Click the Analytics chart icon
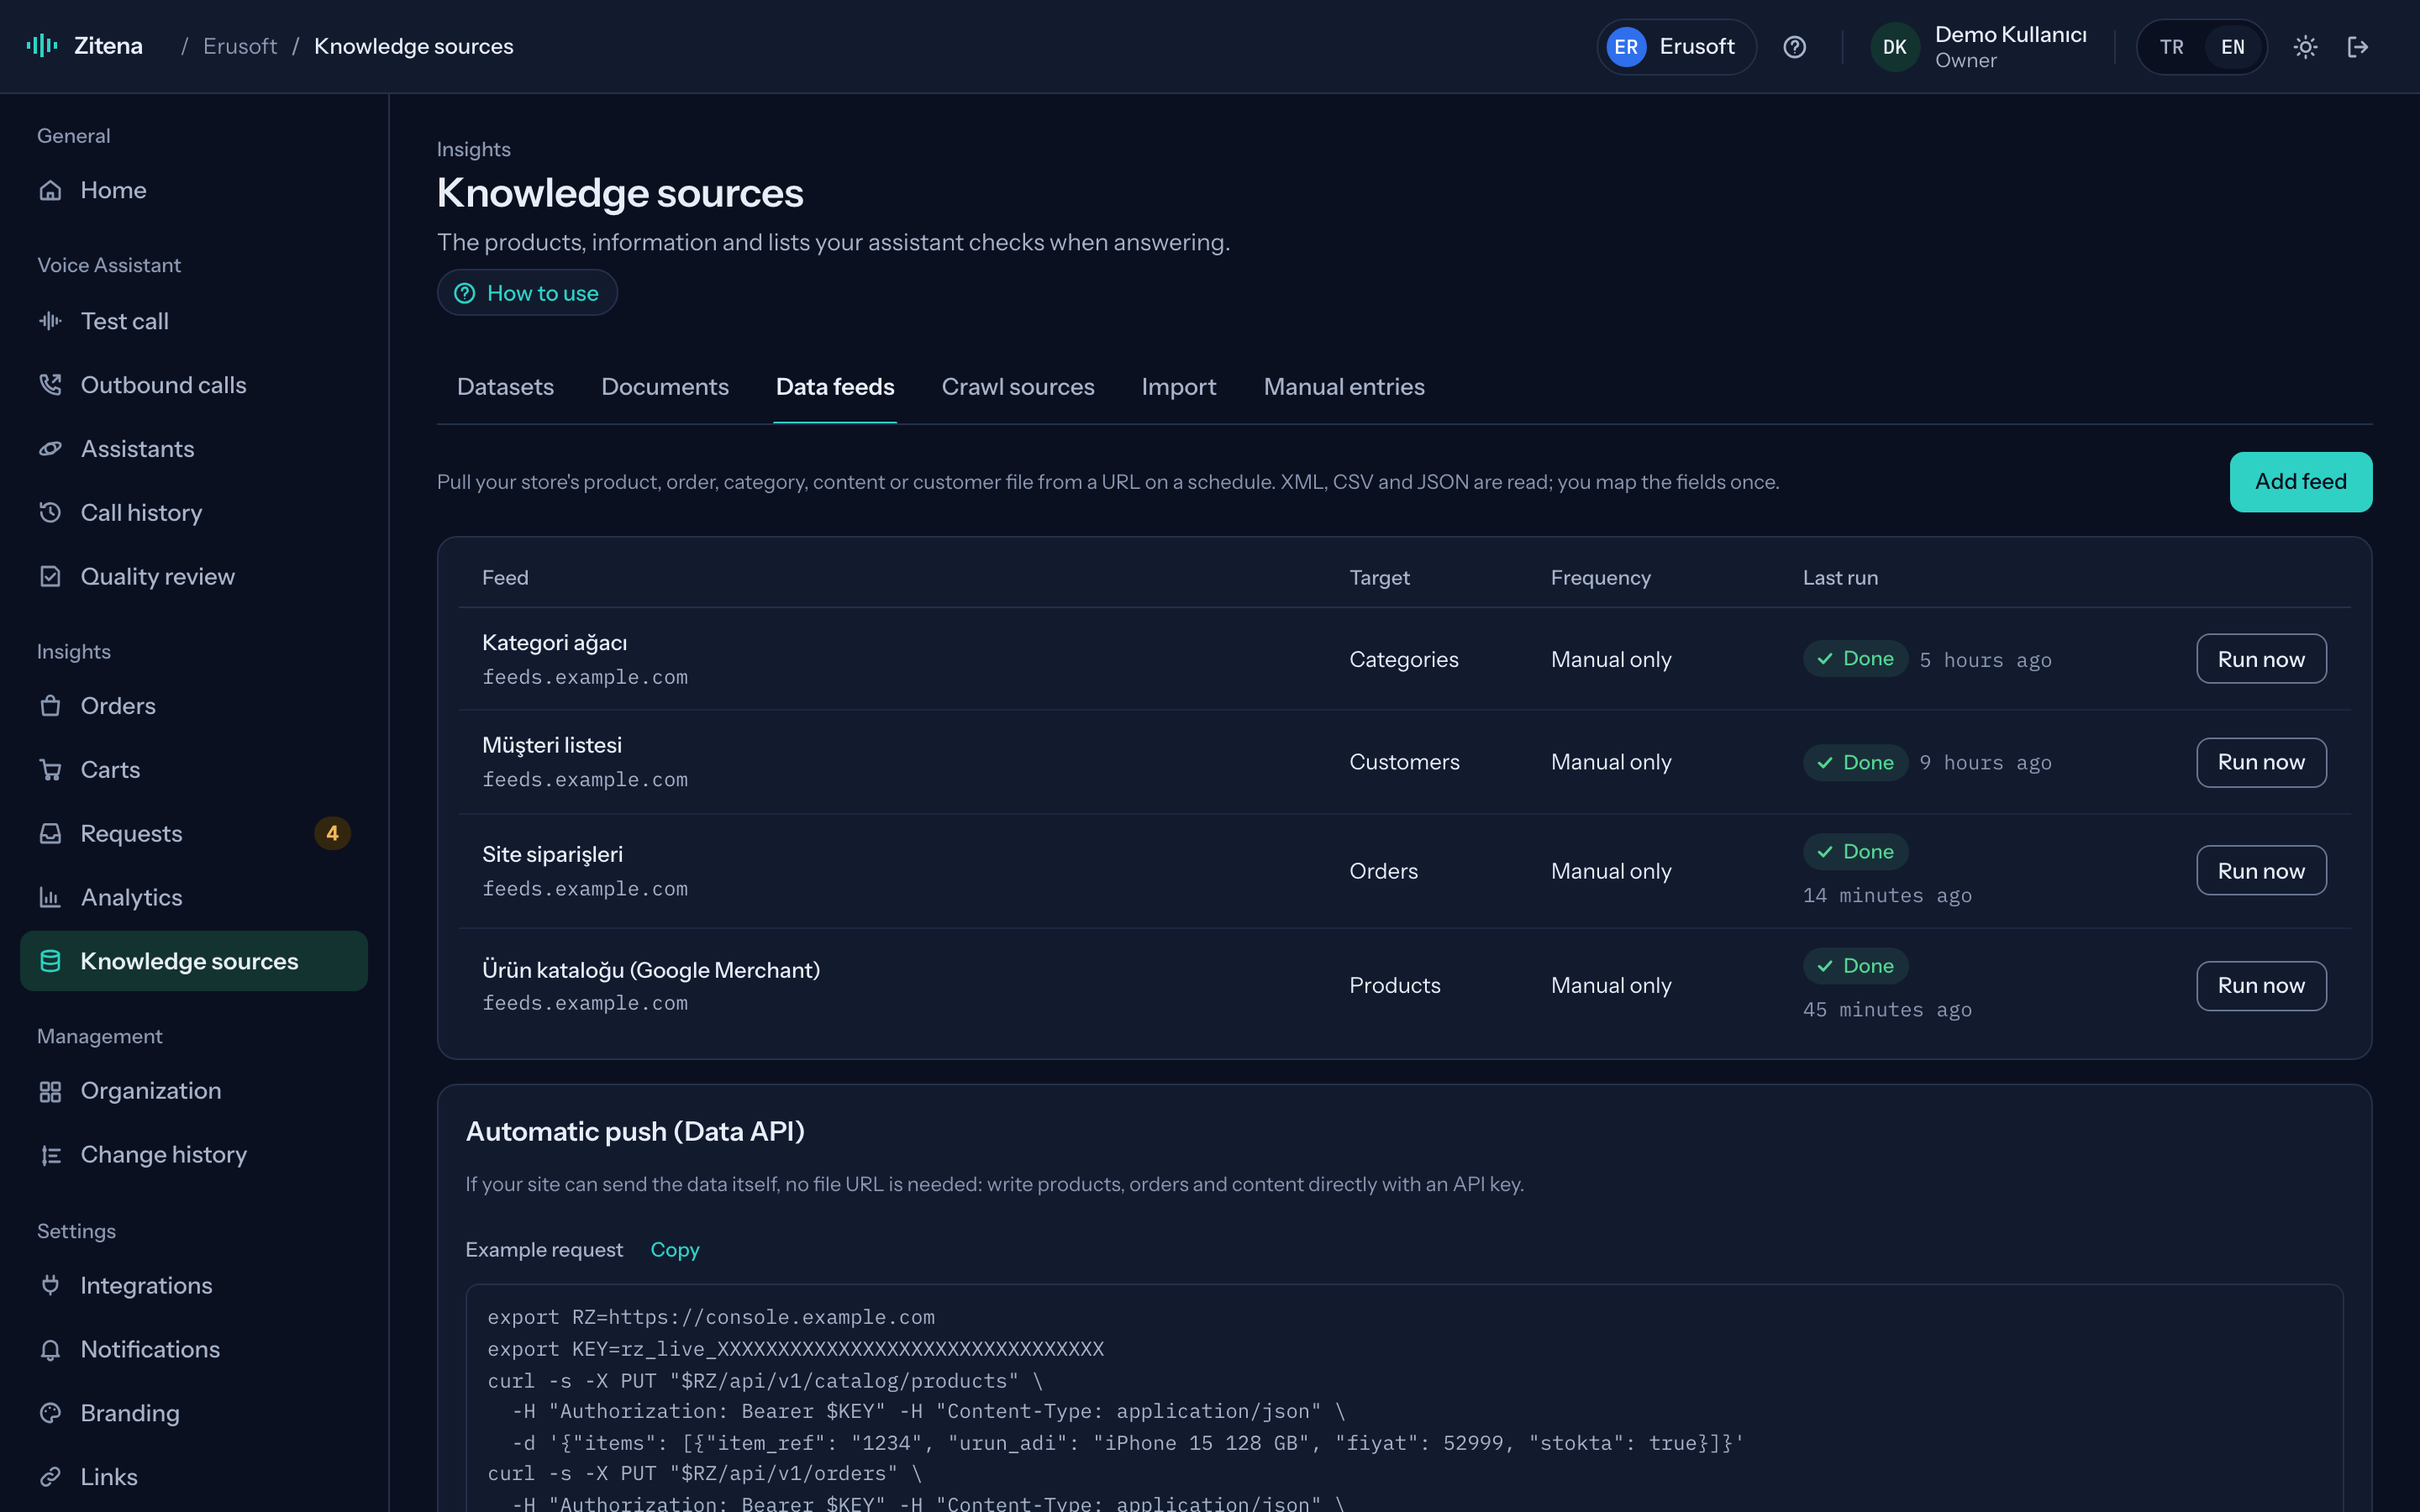 (x=50, y=898)
